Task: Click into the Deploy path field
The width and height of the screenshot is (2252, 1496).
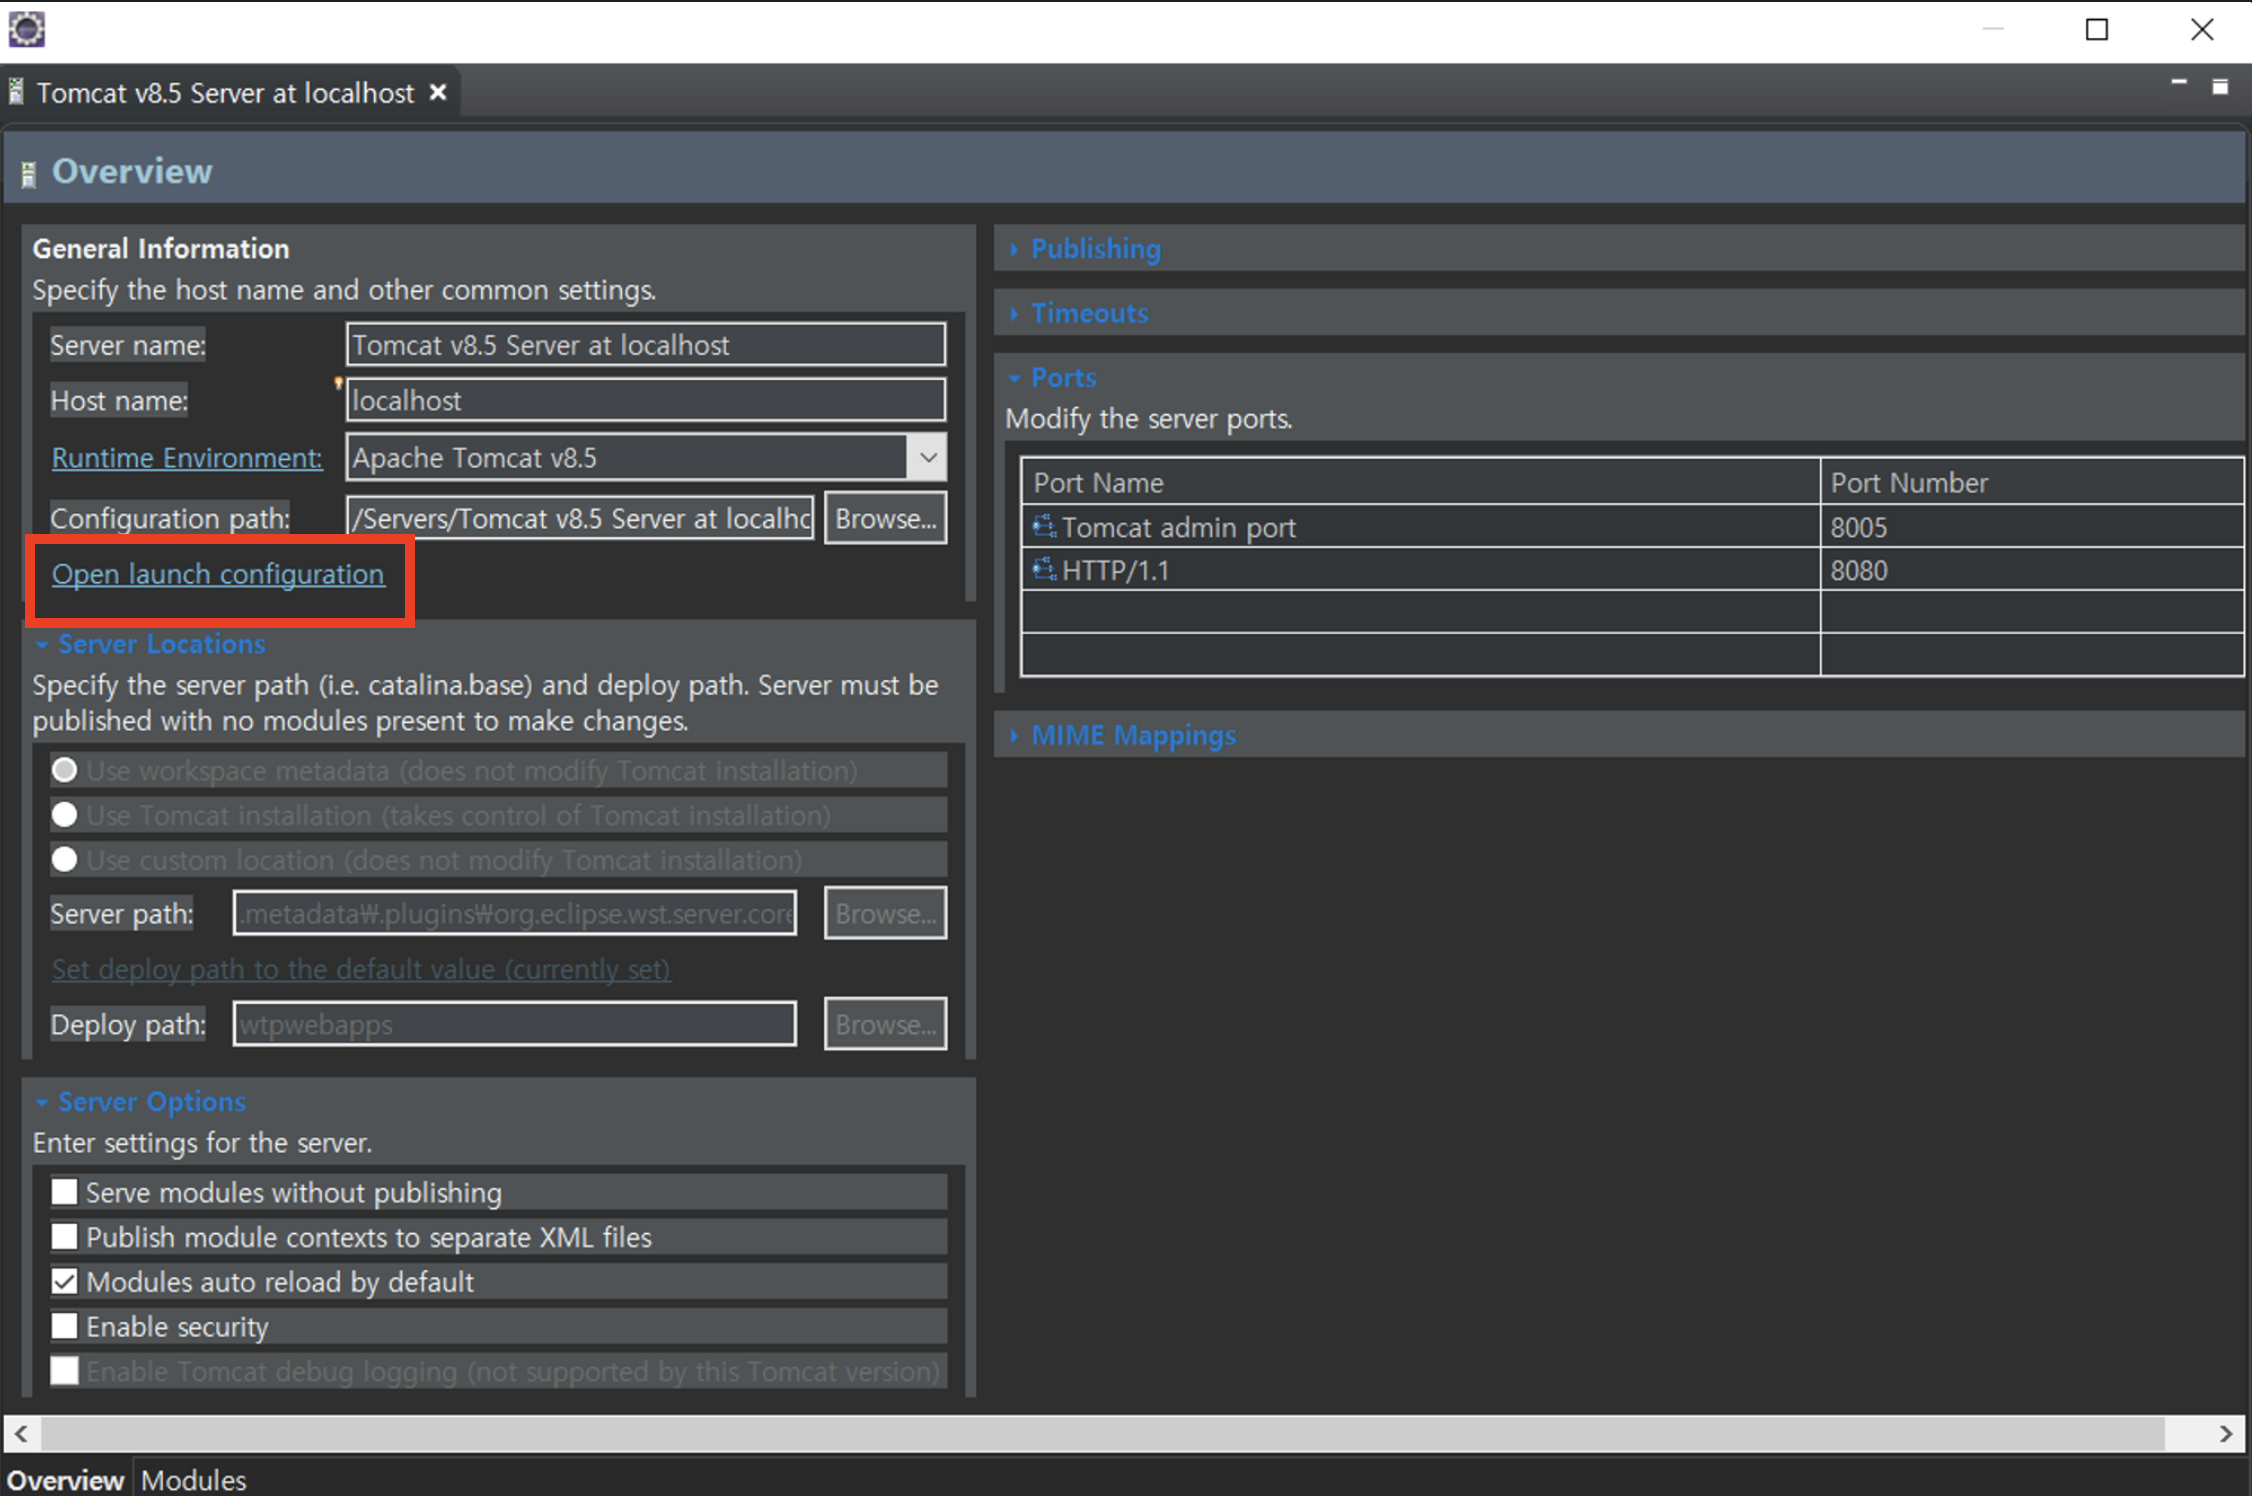Action: pos(515,1024)
